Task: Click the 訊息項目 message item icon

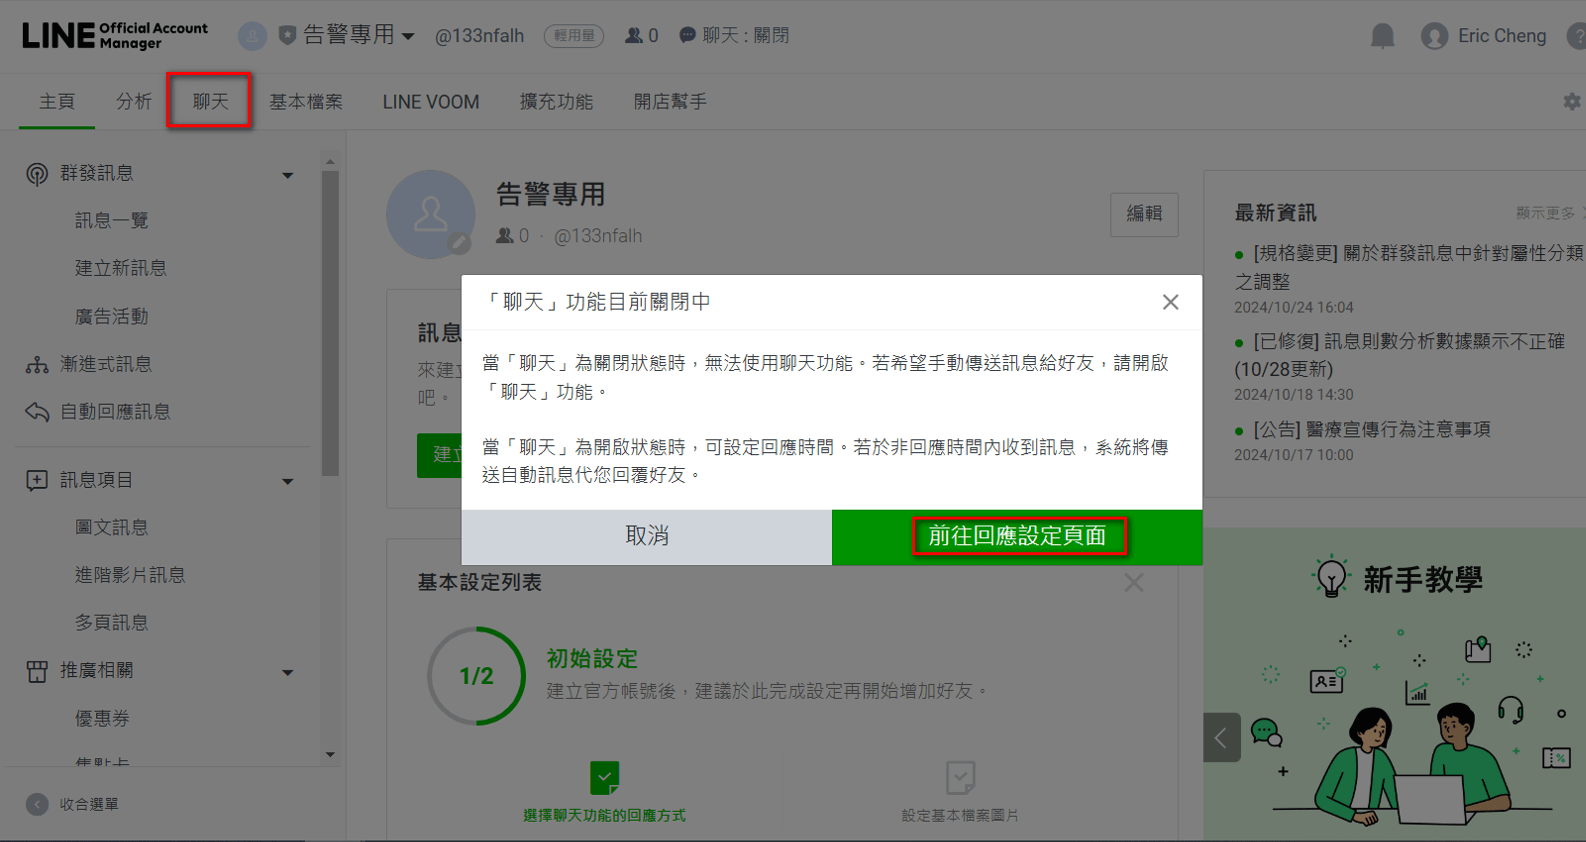Action: click(37, 481)
